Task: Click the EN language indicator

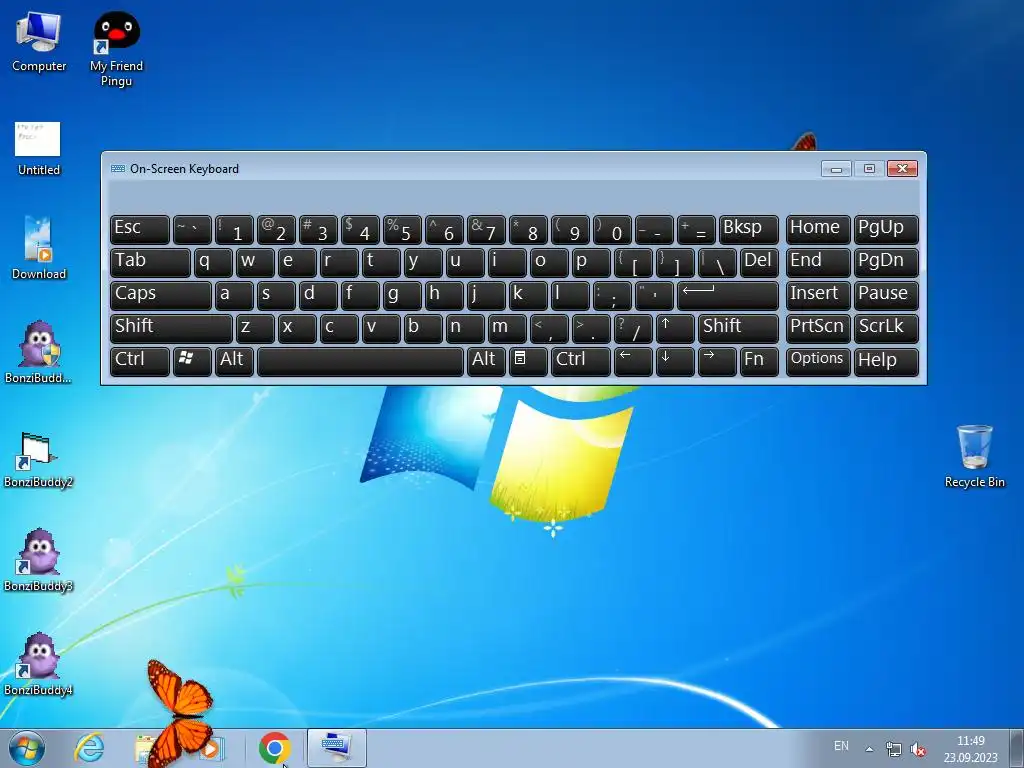Action: coord(841,746)
